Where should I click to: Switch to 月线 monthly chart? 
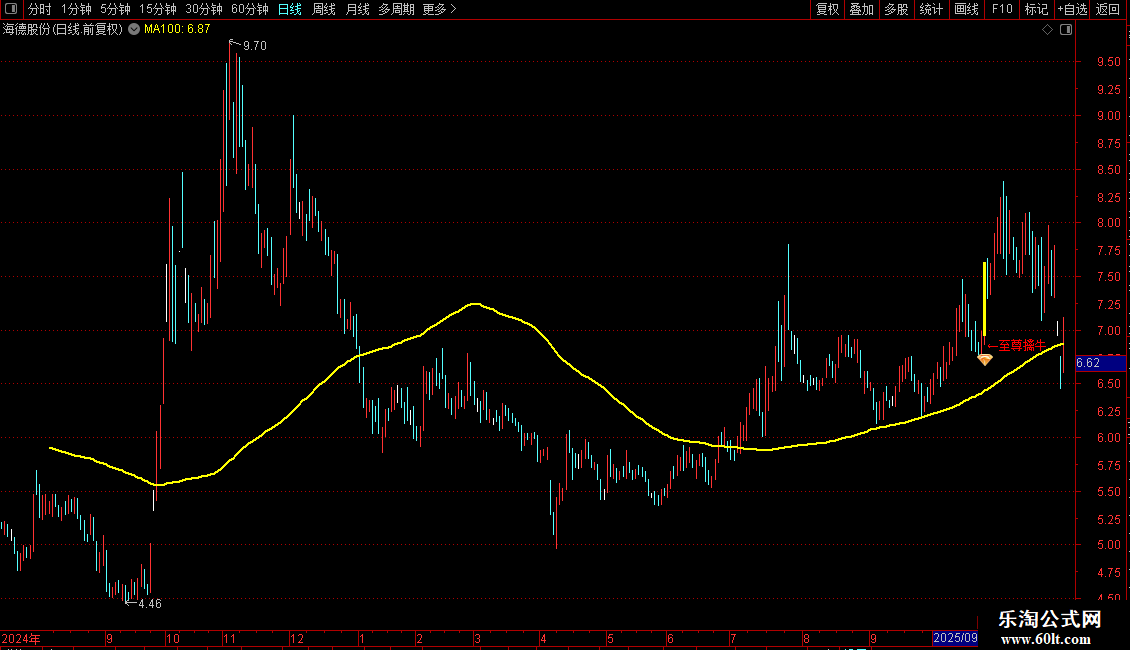click(357, 9)
